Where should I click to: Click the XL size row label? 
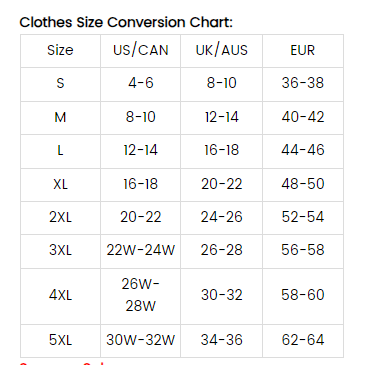tap(60, 184)
